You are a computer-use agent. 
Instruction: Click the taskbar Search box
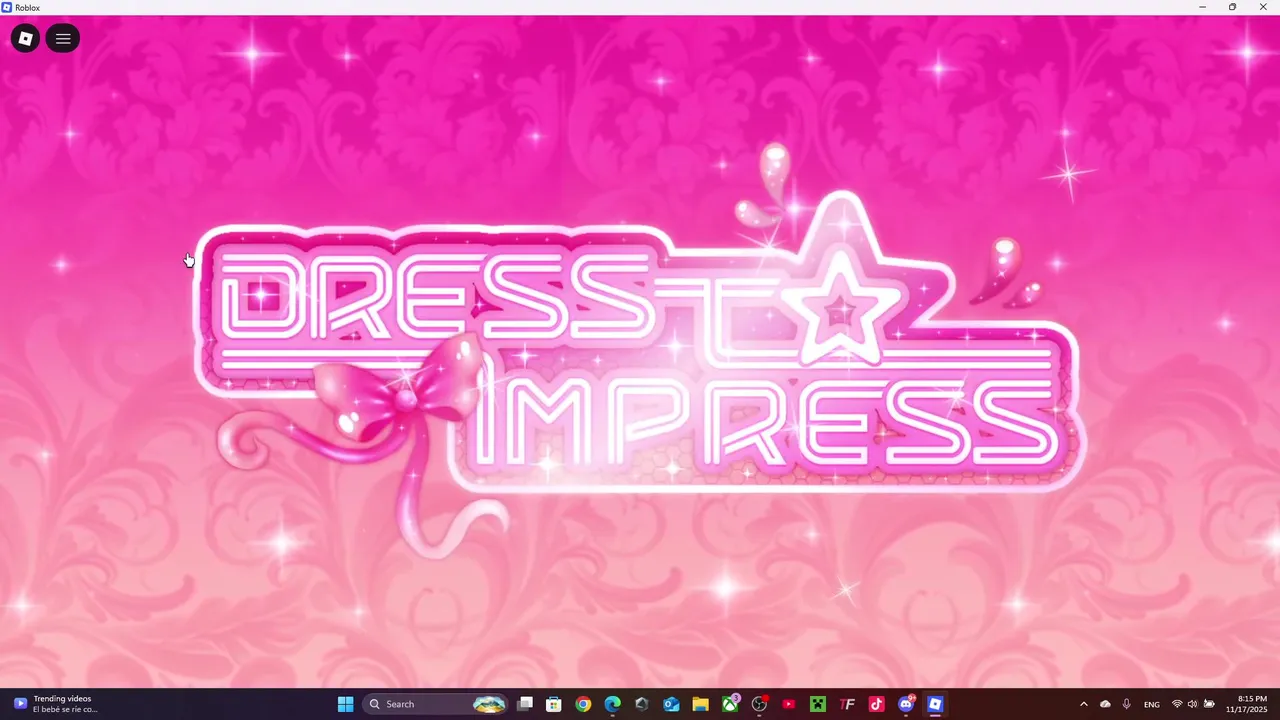pyautogui.click(x=436, y=704)
